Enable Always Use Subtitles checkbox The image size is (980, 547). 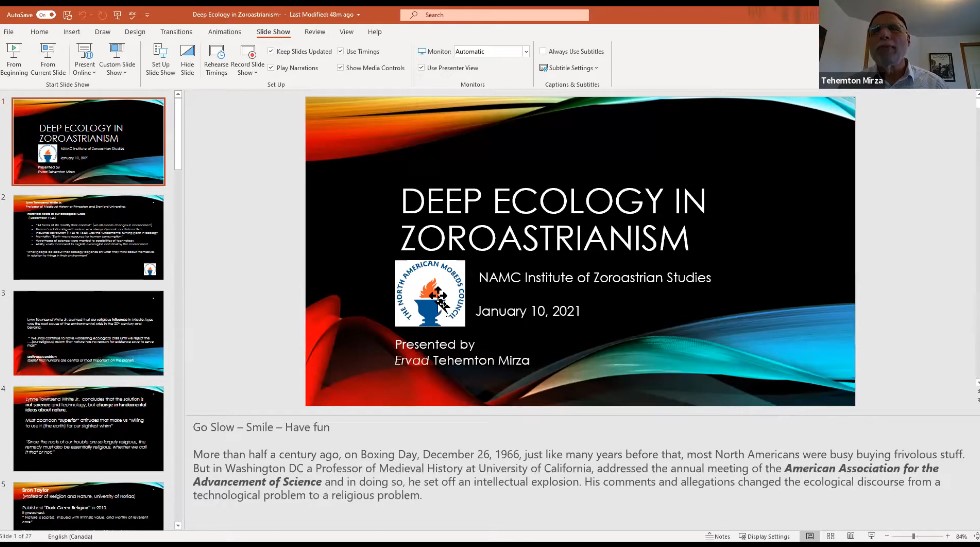click(x=542, y=51)
